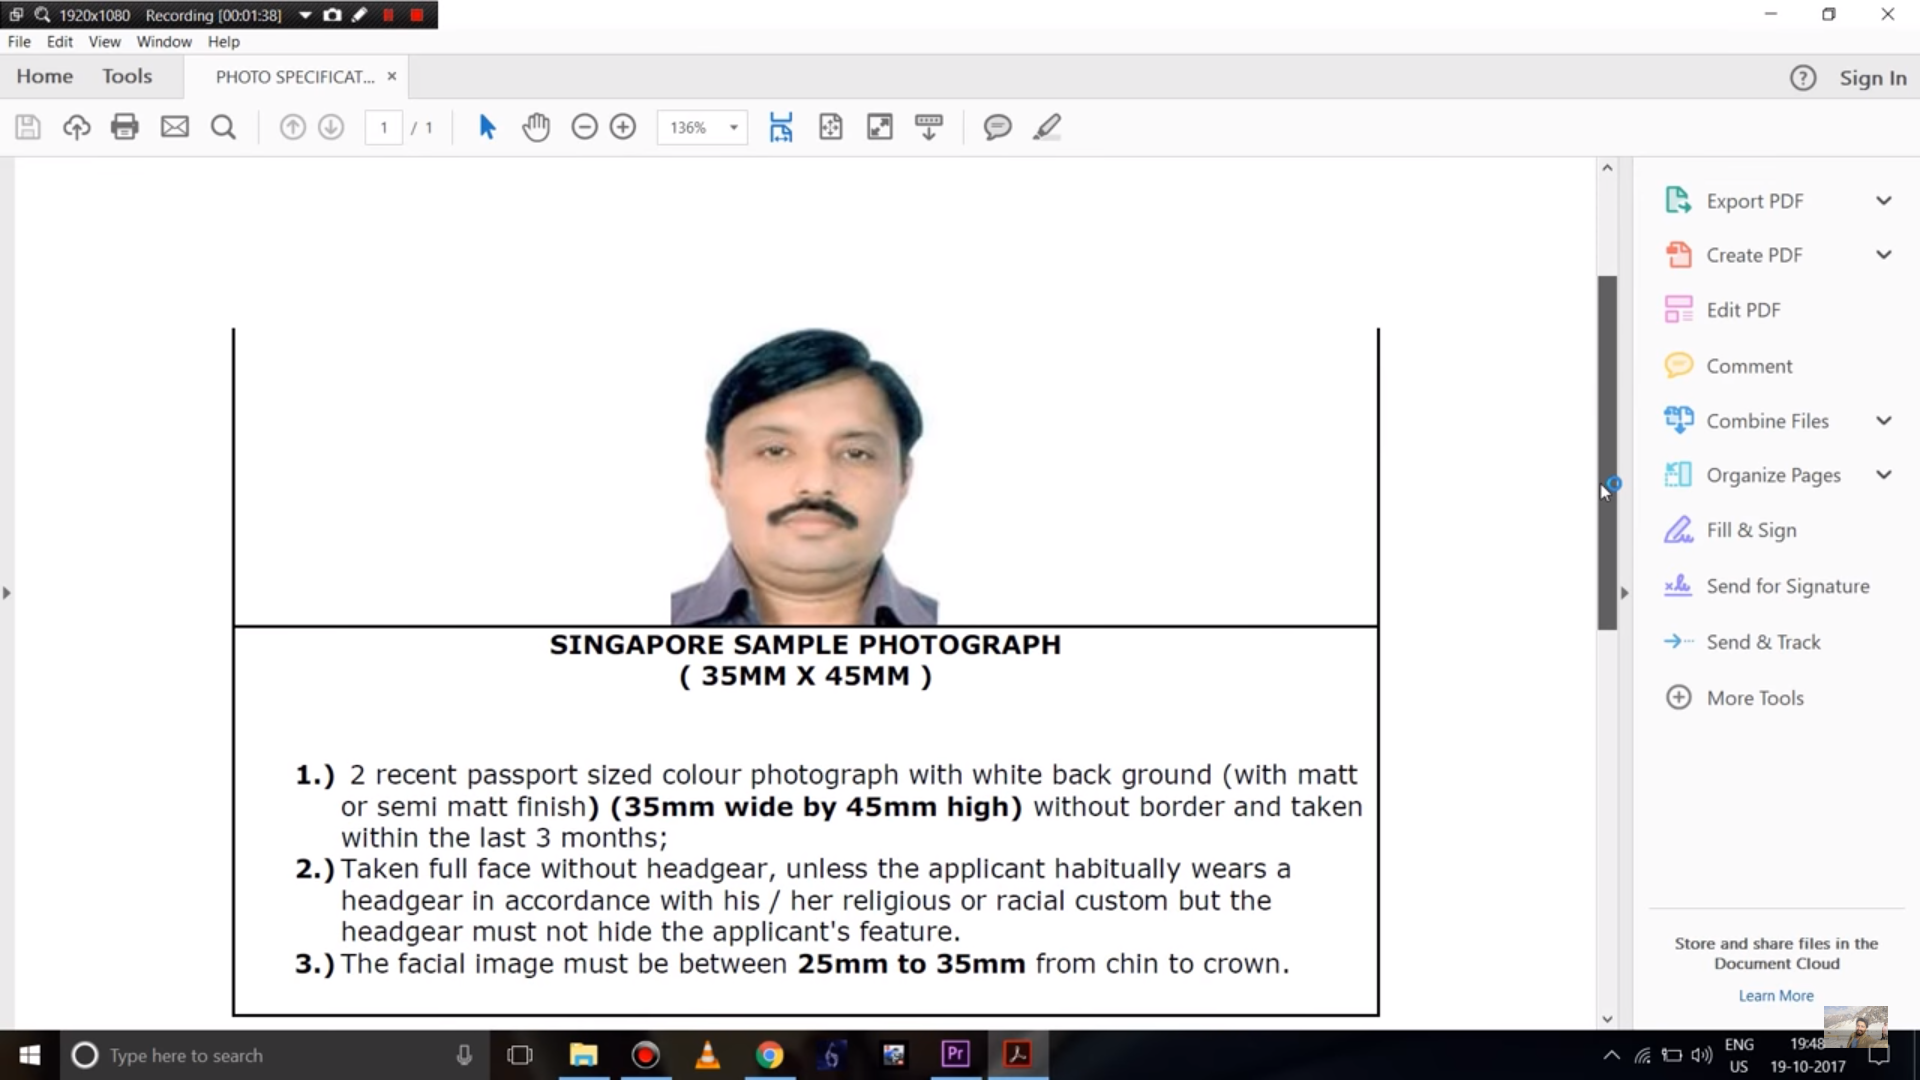This screenshot has height=1080, width=1920.
Task: Select the Hand tool for panning
Action: 536,127
